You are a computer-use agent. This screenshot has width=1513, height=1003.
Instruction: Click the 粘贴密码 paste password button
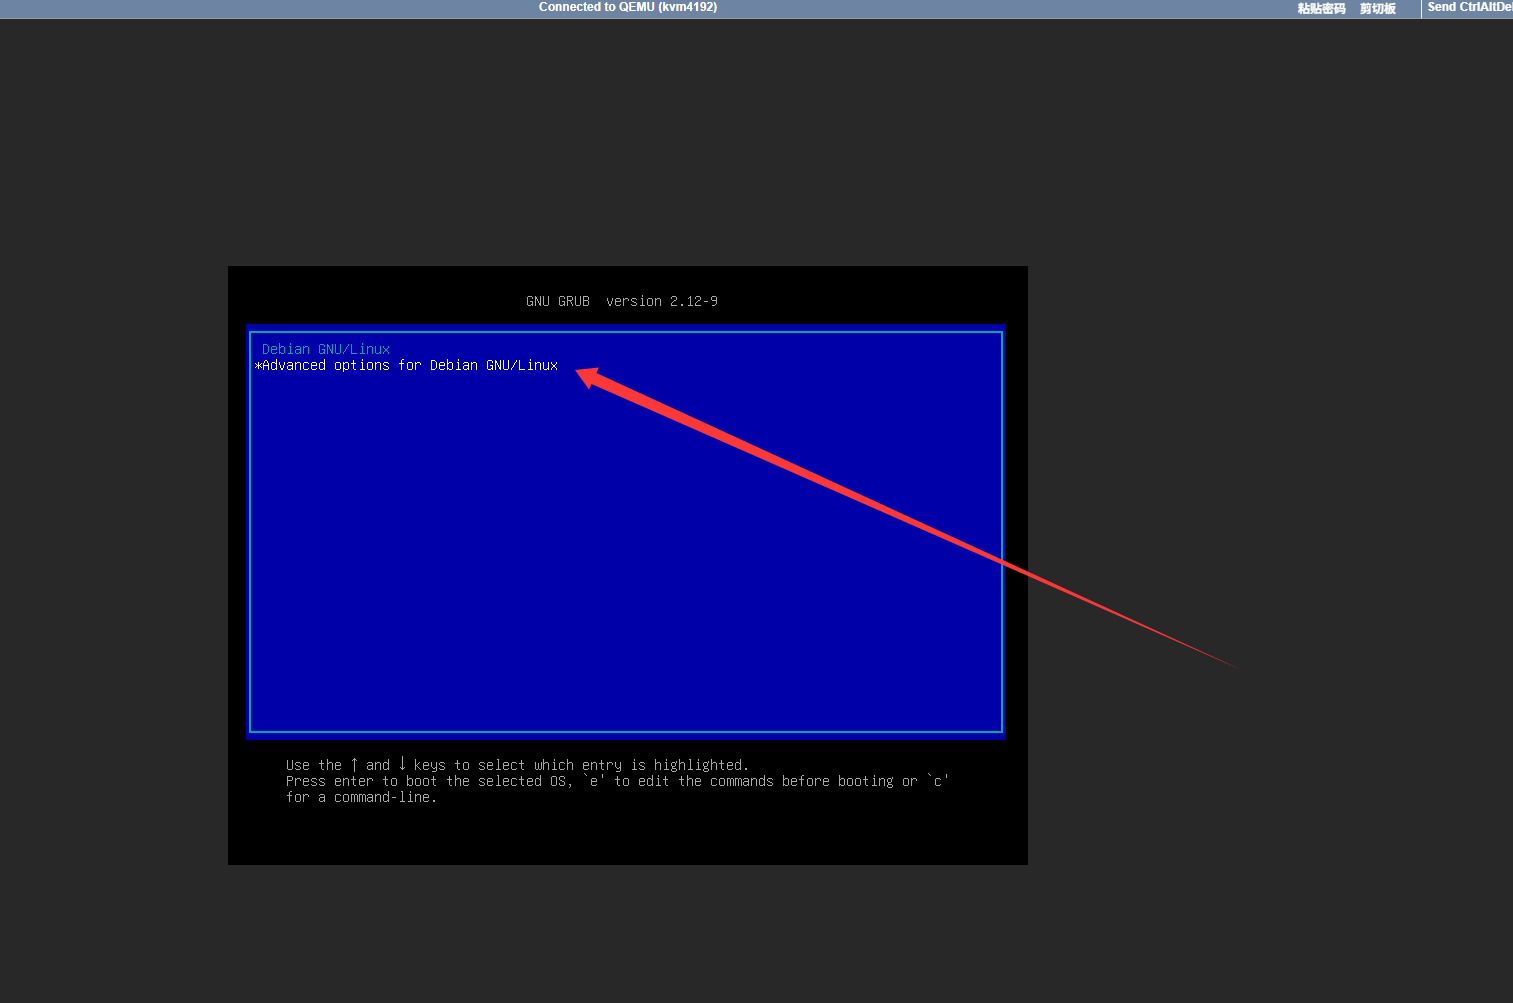click(x=1321, y=8)
